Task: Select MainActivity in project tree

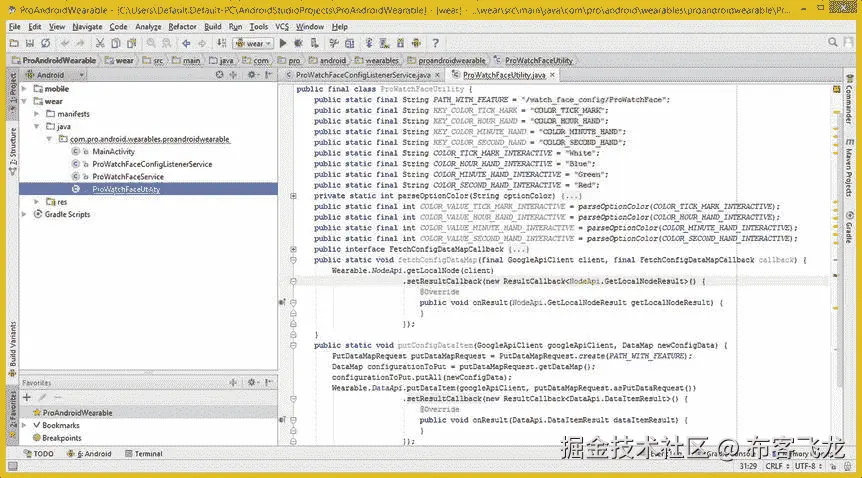Action: point(113,151)
